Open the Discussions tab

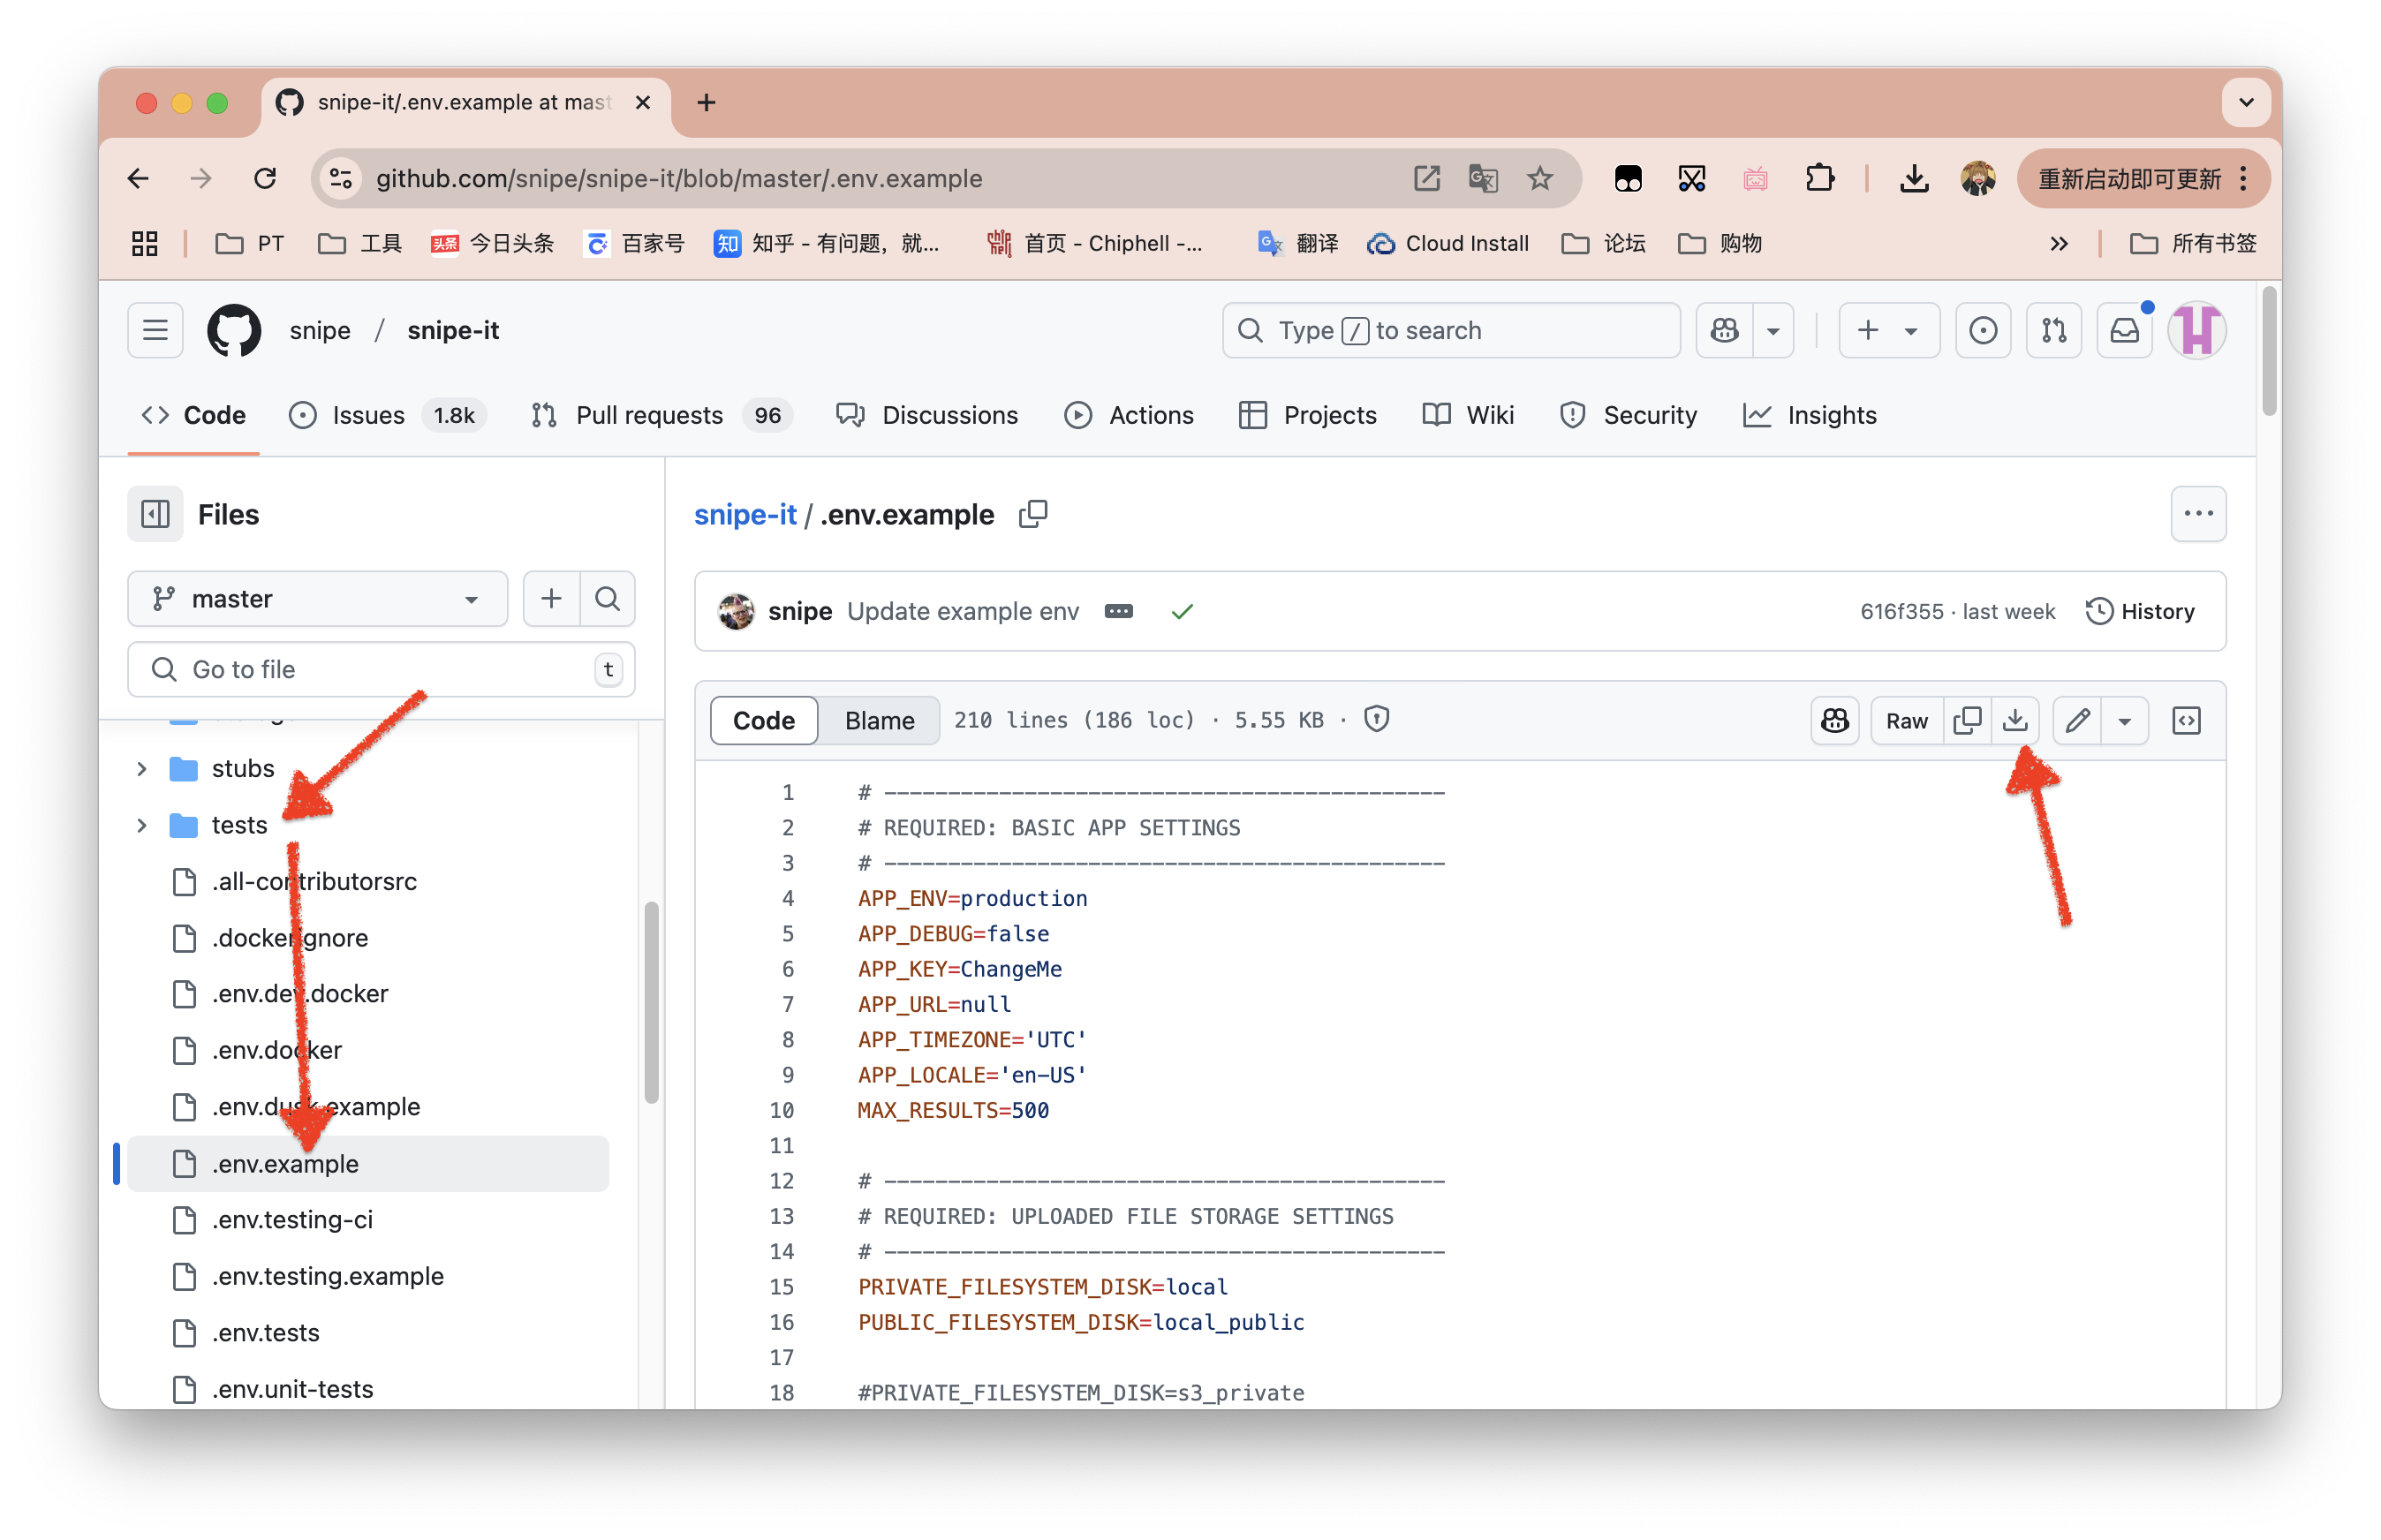(x=927, y=415)
